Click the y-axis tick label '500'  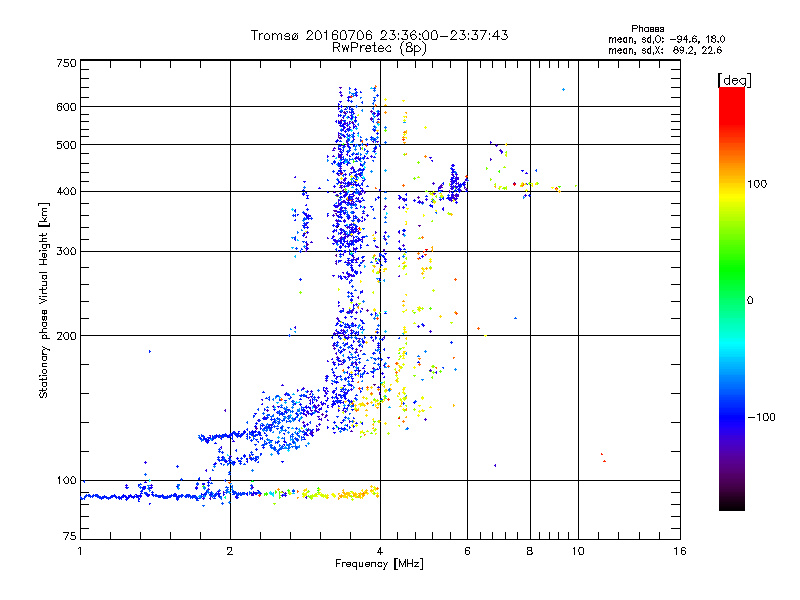pyautogui.click(x=66, y=145)
